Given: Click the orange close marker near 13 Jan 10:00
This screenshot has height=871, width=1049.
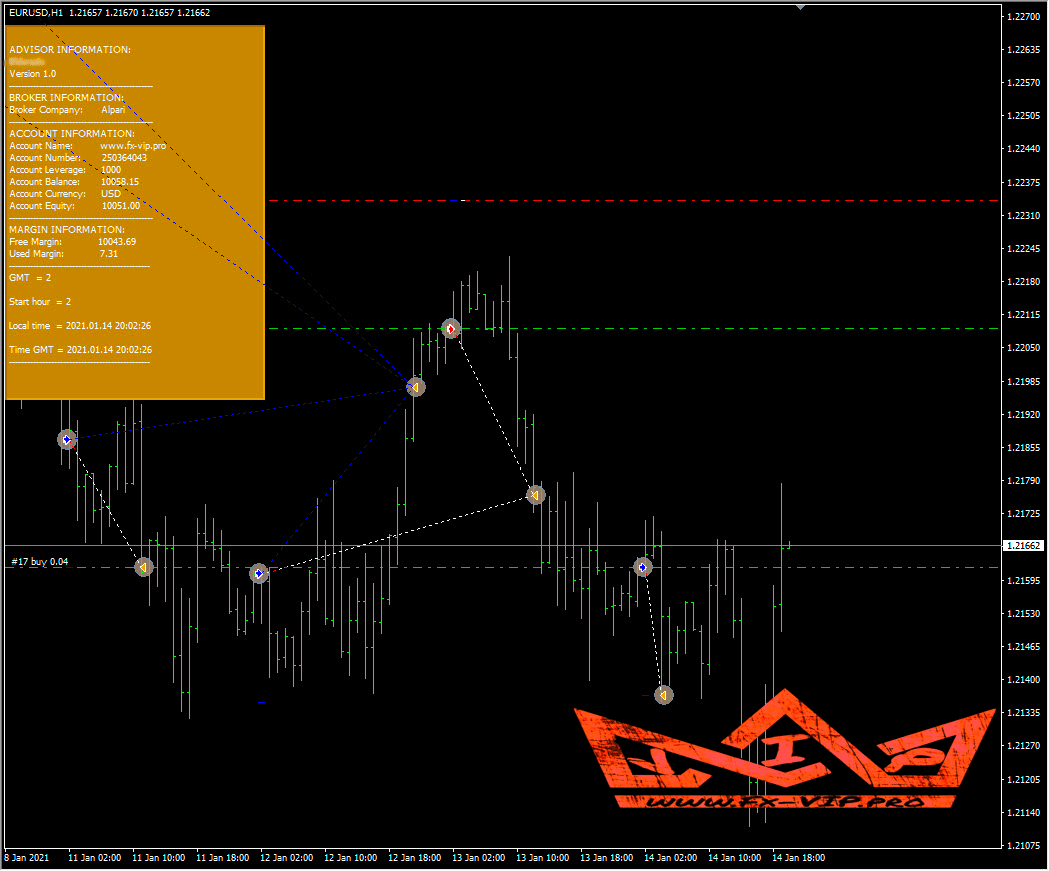Looking at the screenshot, I should [535, 495].
